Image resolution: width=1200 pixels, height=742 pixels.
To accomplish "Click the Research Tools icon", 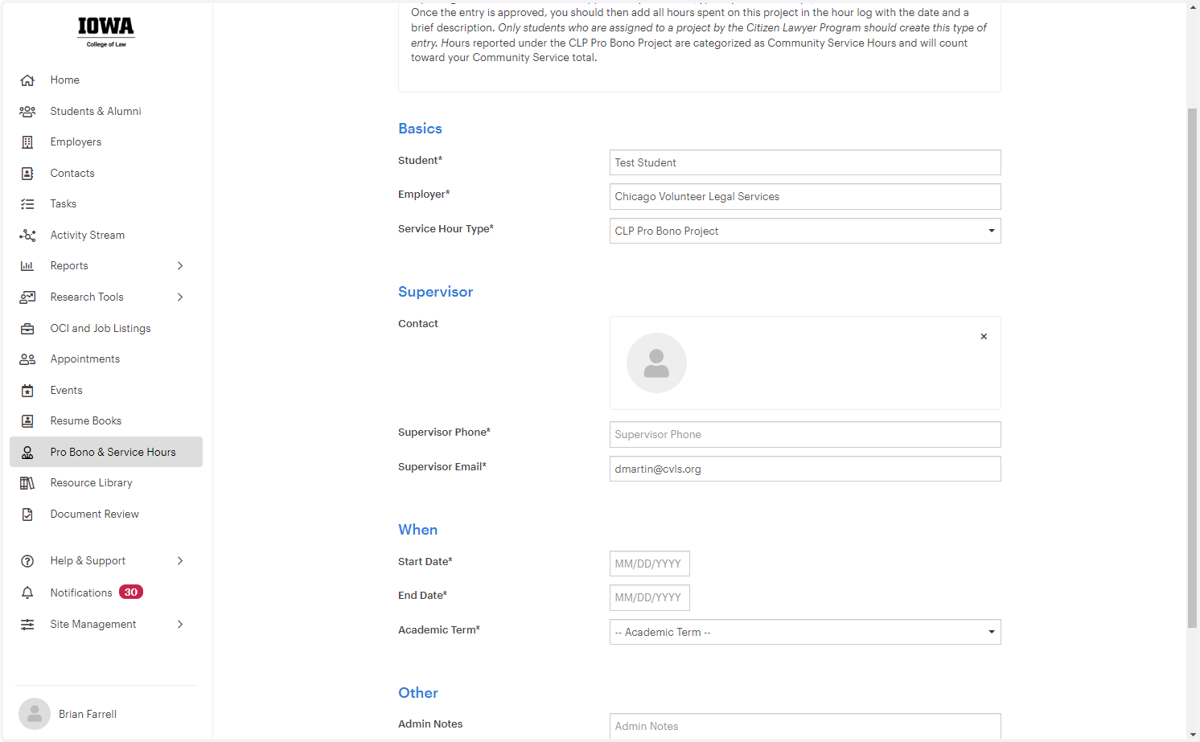I will [x=27, y=297].
